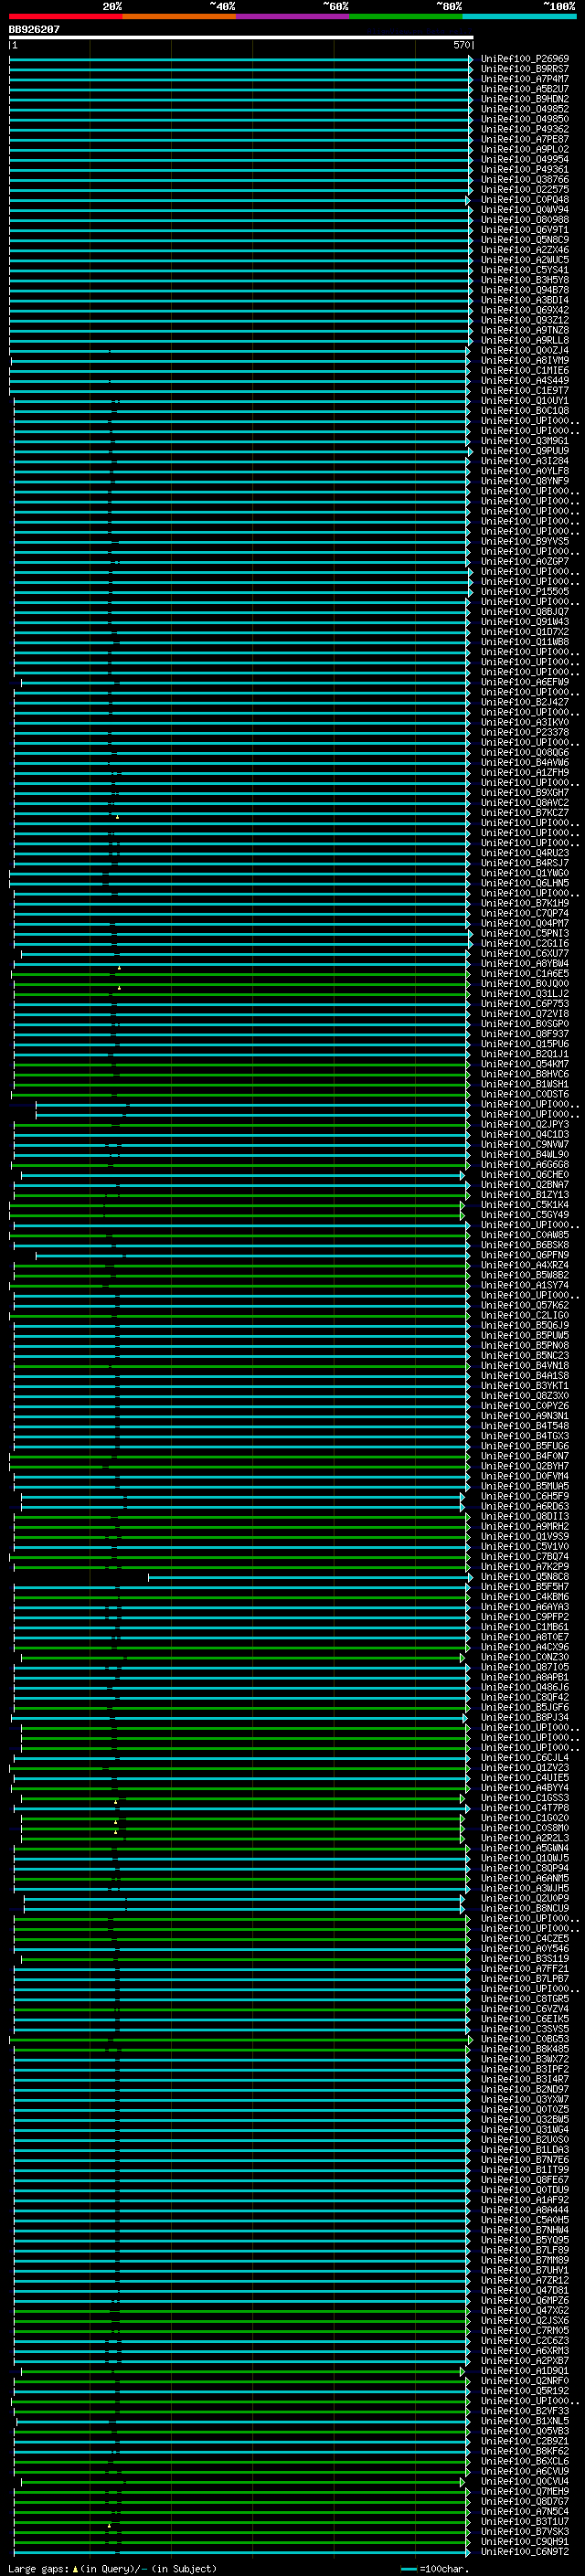Select the UniRef100_B7UHV1 hit label
The image size is (585, 2576).
coord(525,2270)
